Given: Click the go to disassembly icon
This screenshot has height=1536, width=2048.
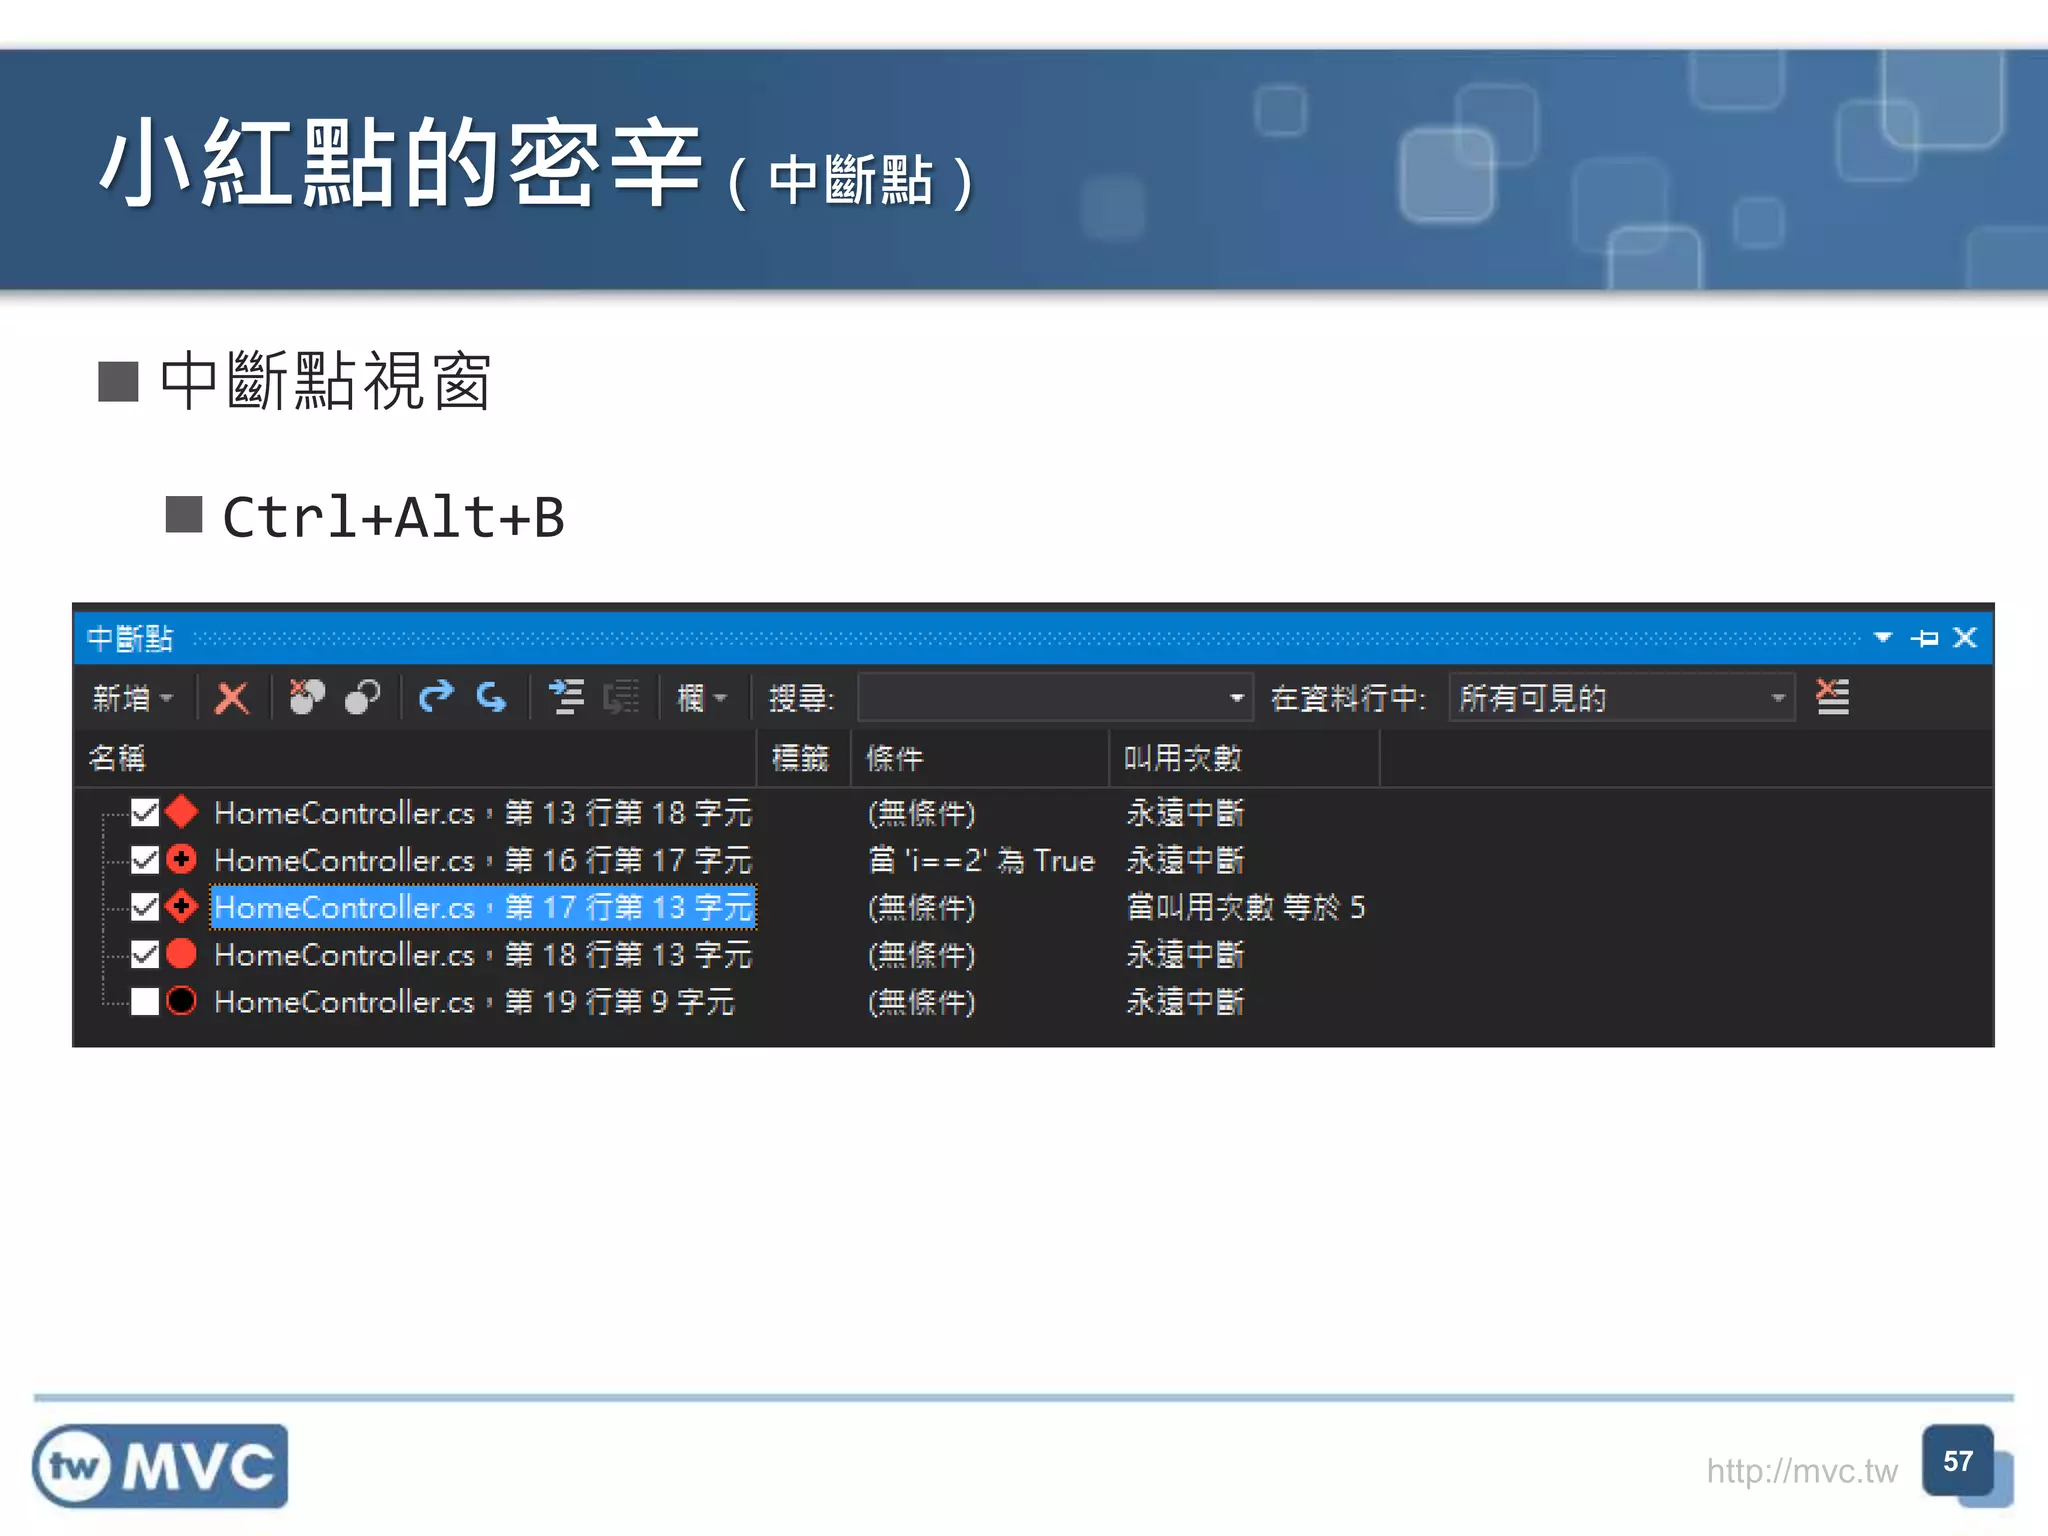Looking at the screenshot, I should (621, 697).
